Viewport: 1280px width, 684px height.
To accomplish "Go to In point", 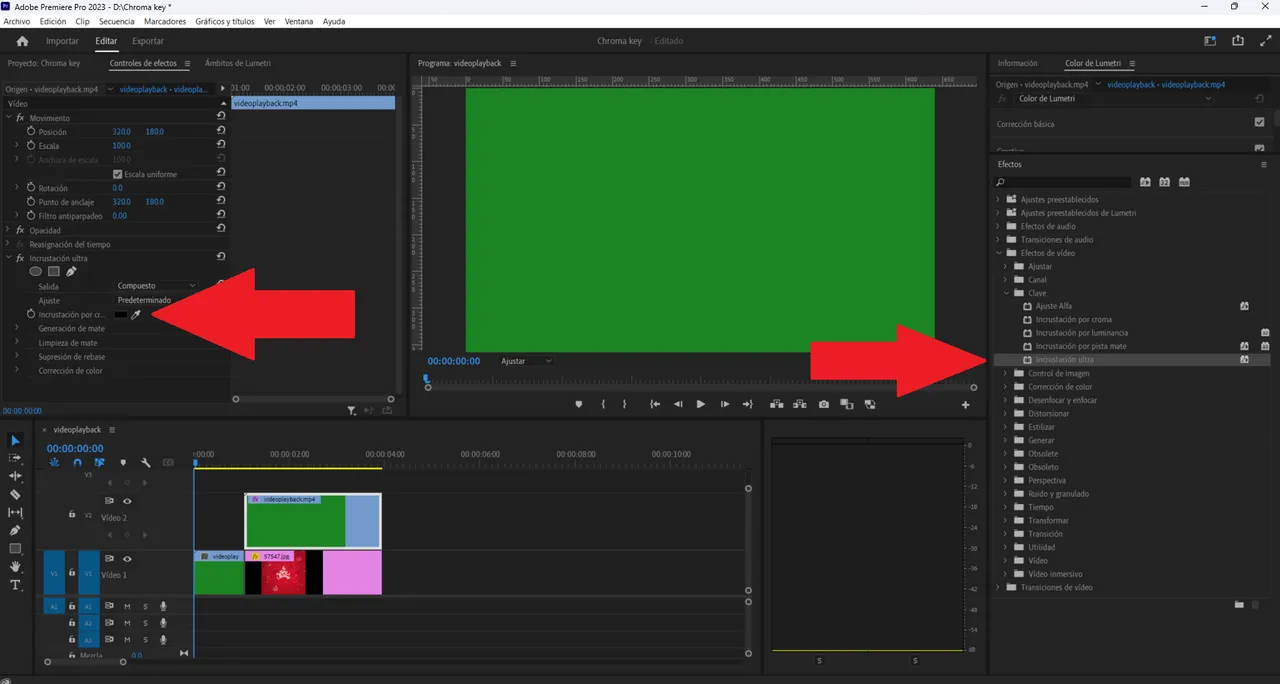I will pos(654,404).
